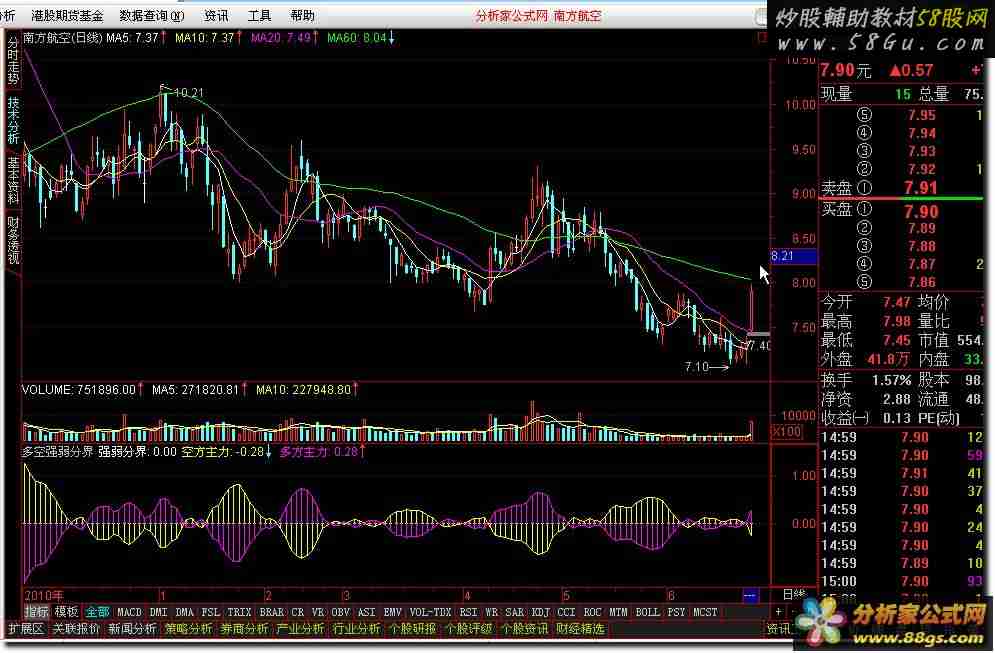Choose the FSL indicator
The height and width of the screenshot is (653, 995).
[211, 612]
